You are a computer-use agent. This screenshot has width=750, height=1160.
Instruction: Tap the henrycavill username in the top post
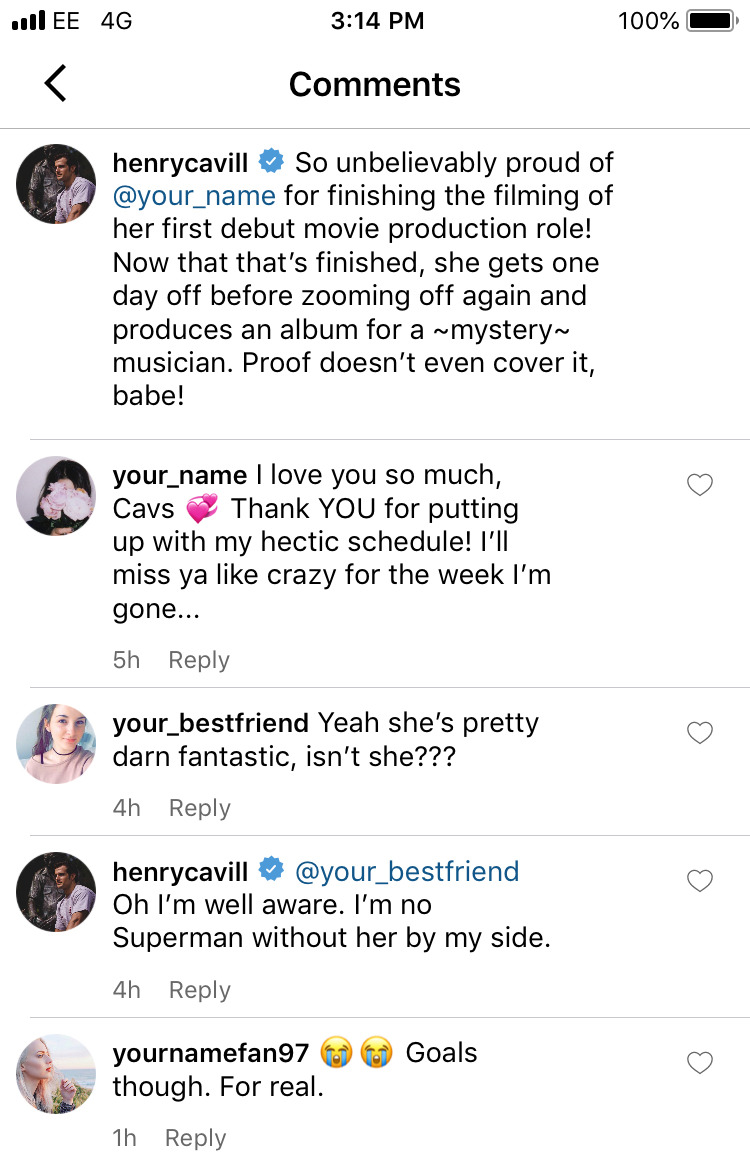[x=180, y=162]
